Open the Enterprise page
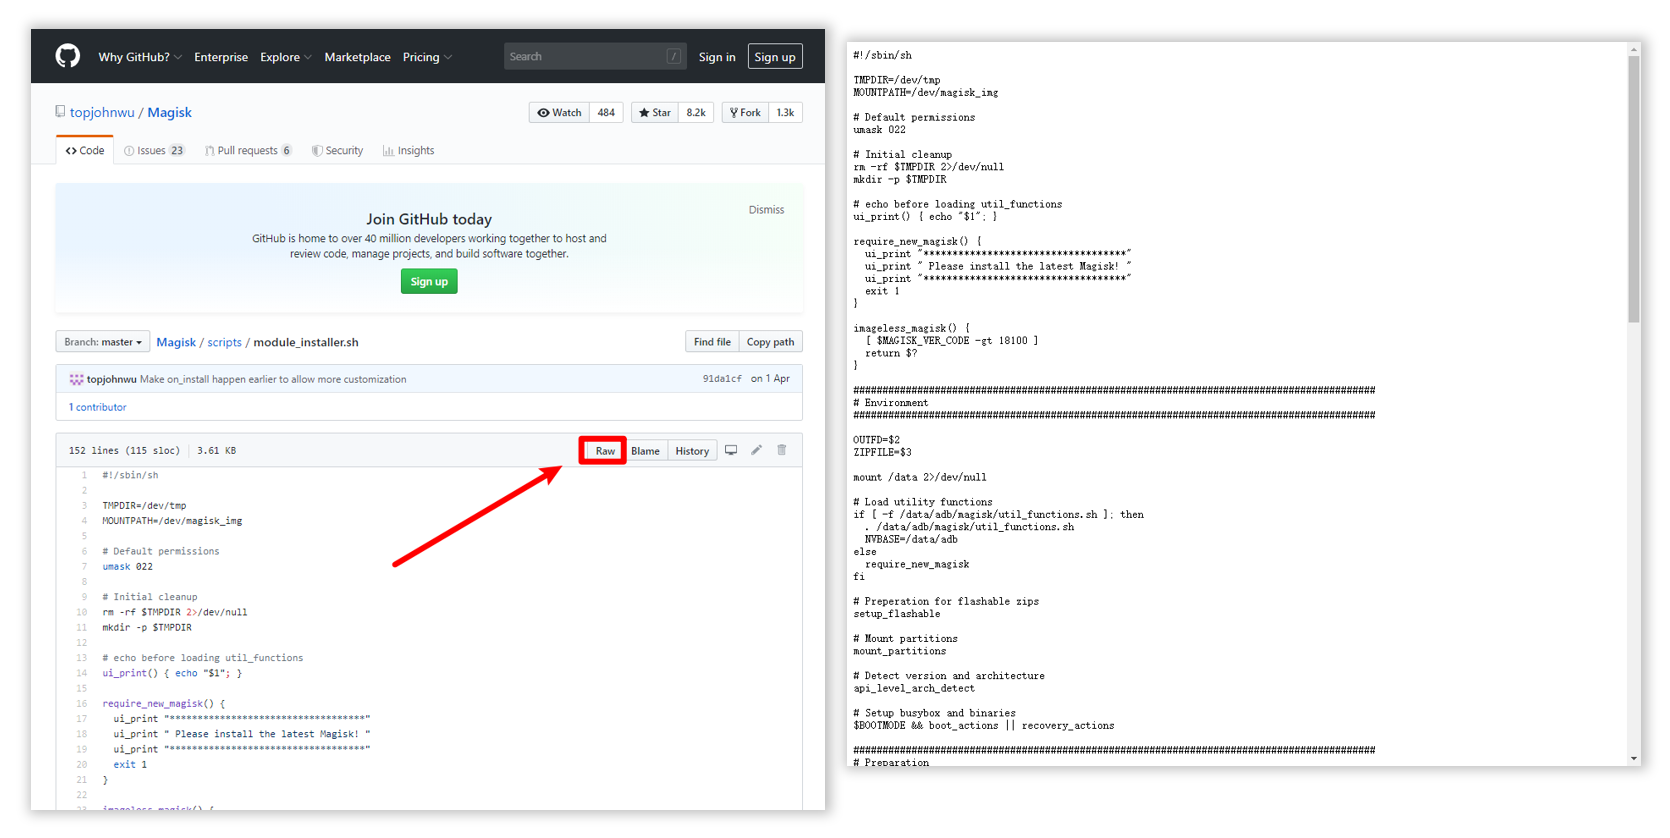 tap(221, 57)
